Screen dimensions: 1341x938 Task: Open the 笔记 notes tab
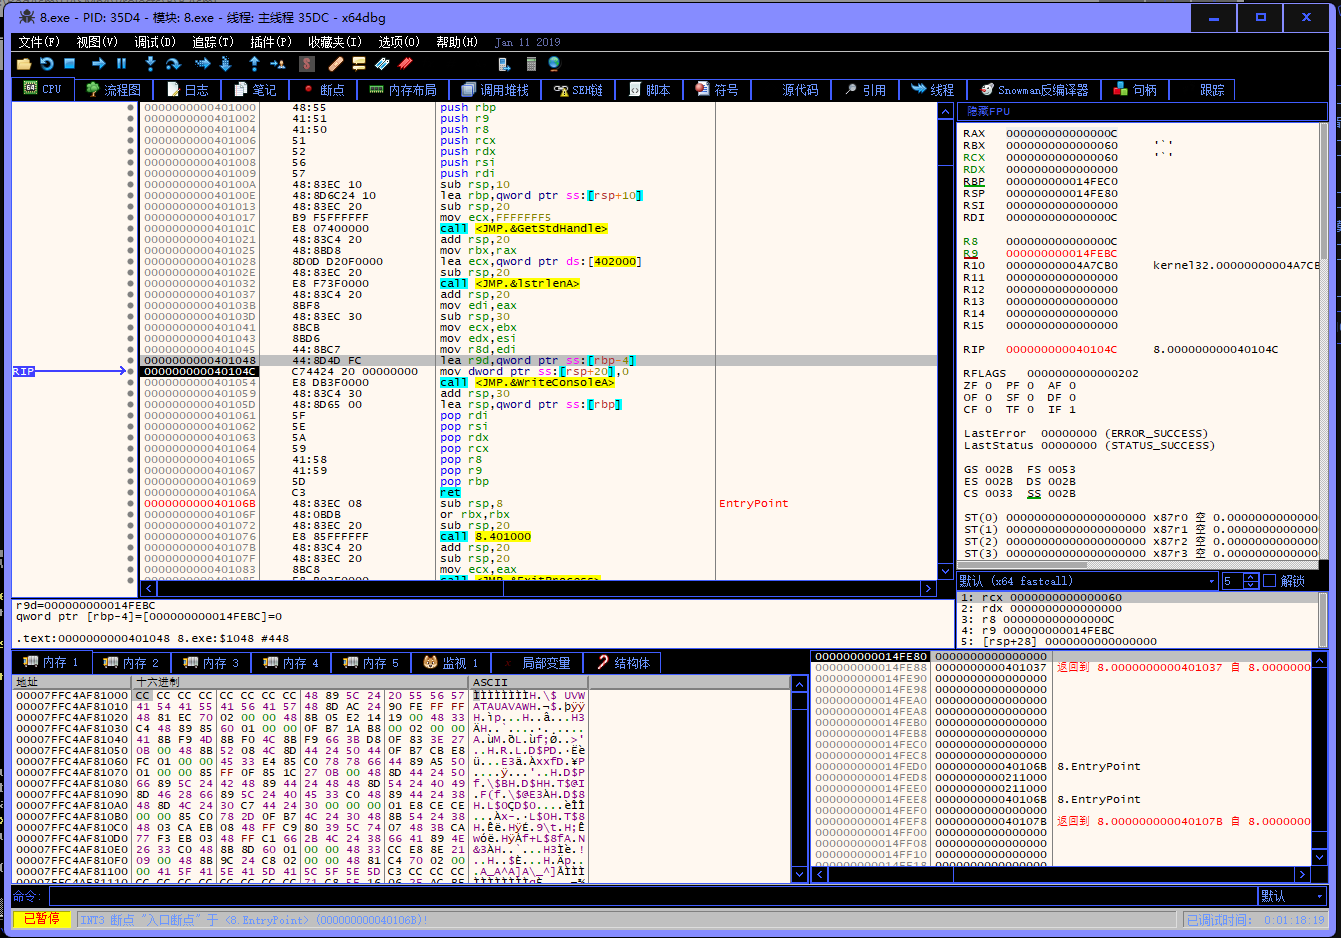[255, 89]
